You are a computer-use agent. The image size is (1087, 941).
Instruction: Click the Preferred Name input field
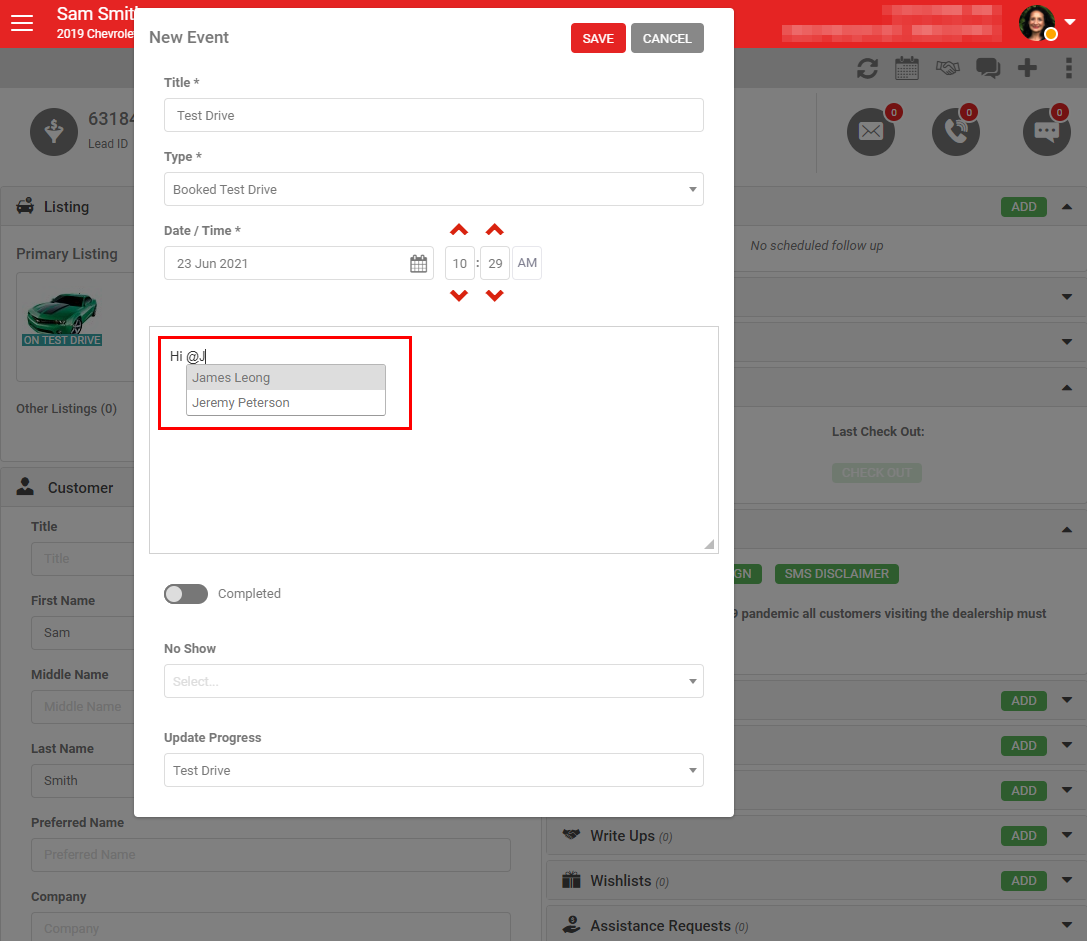click(271, 855)
